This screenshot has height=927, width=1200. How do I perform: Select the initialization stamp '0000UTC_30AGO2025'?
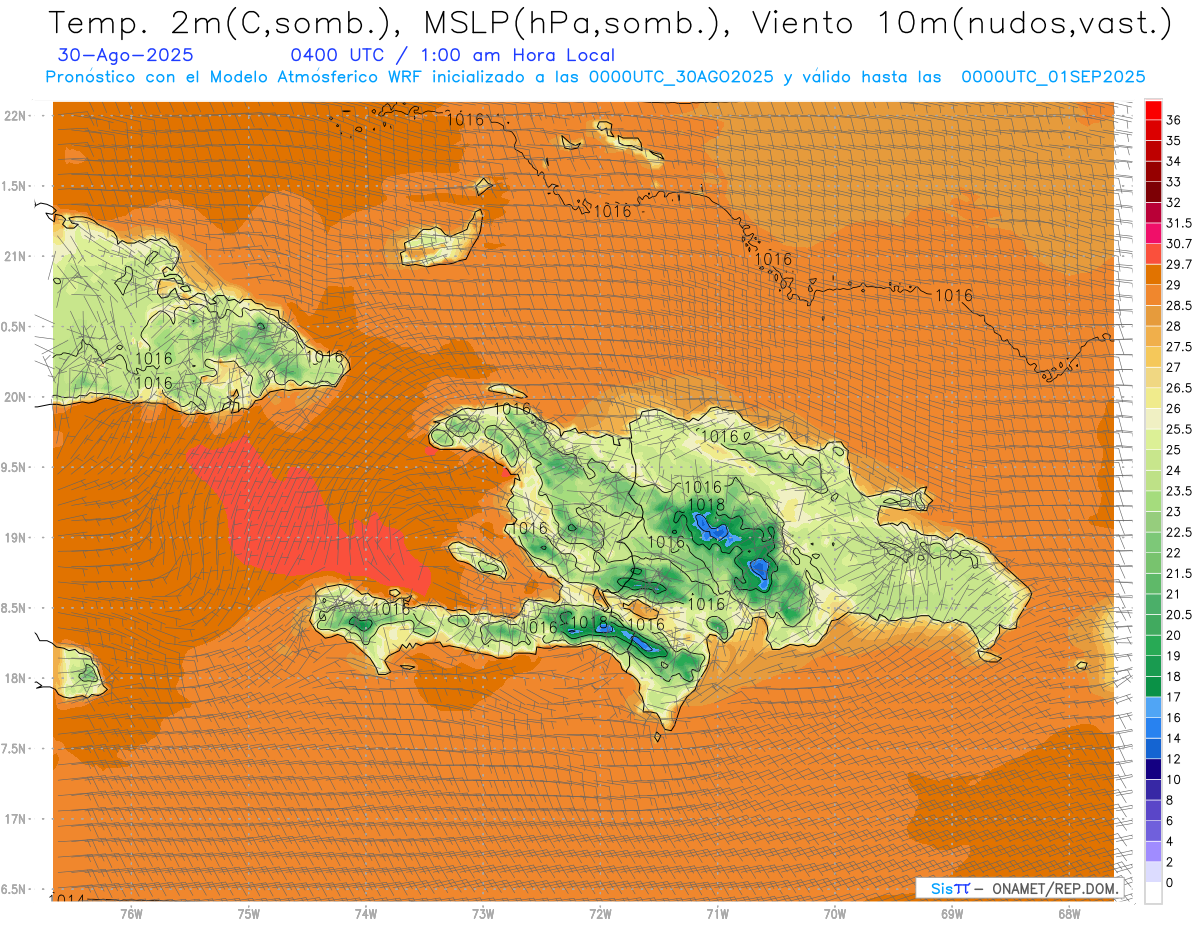pos(683,77)
